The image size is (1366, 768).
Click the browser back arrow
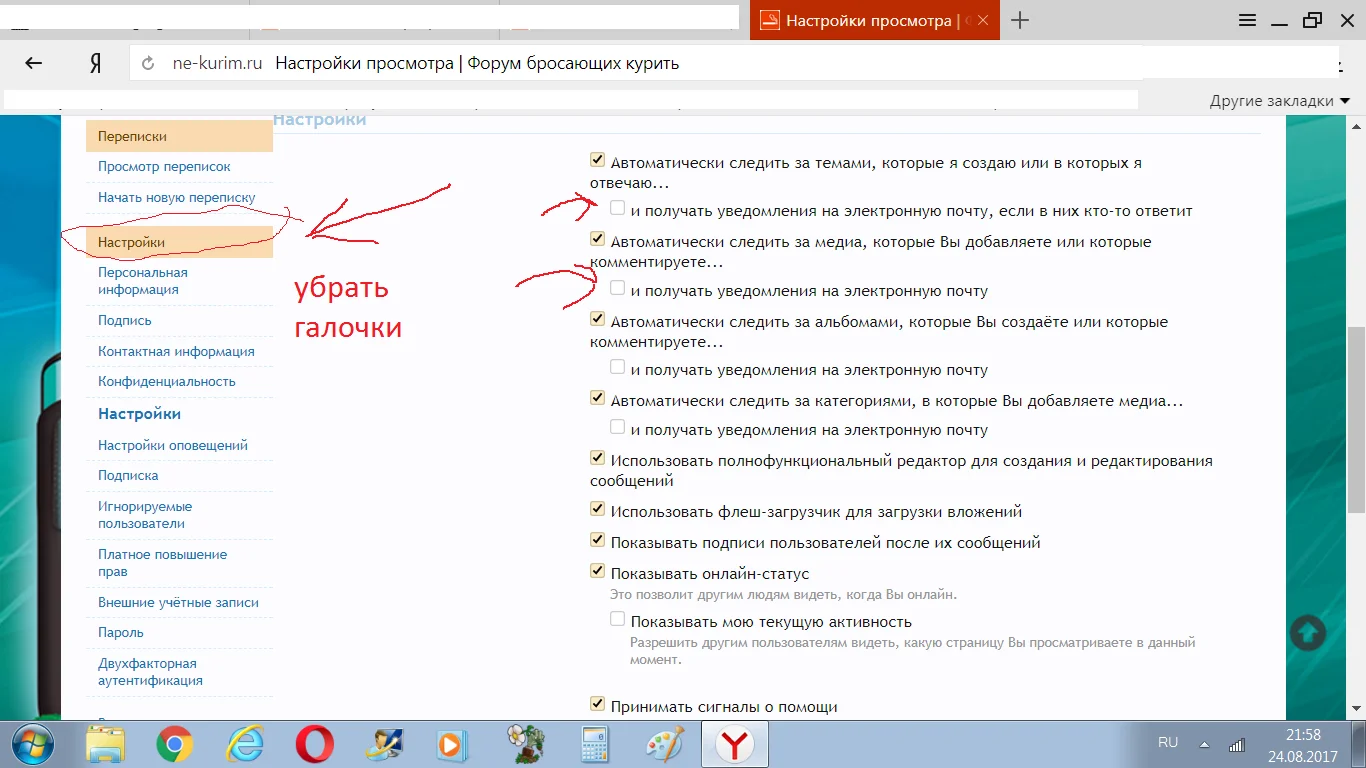point(33,62)
